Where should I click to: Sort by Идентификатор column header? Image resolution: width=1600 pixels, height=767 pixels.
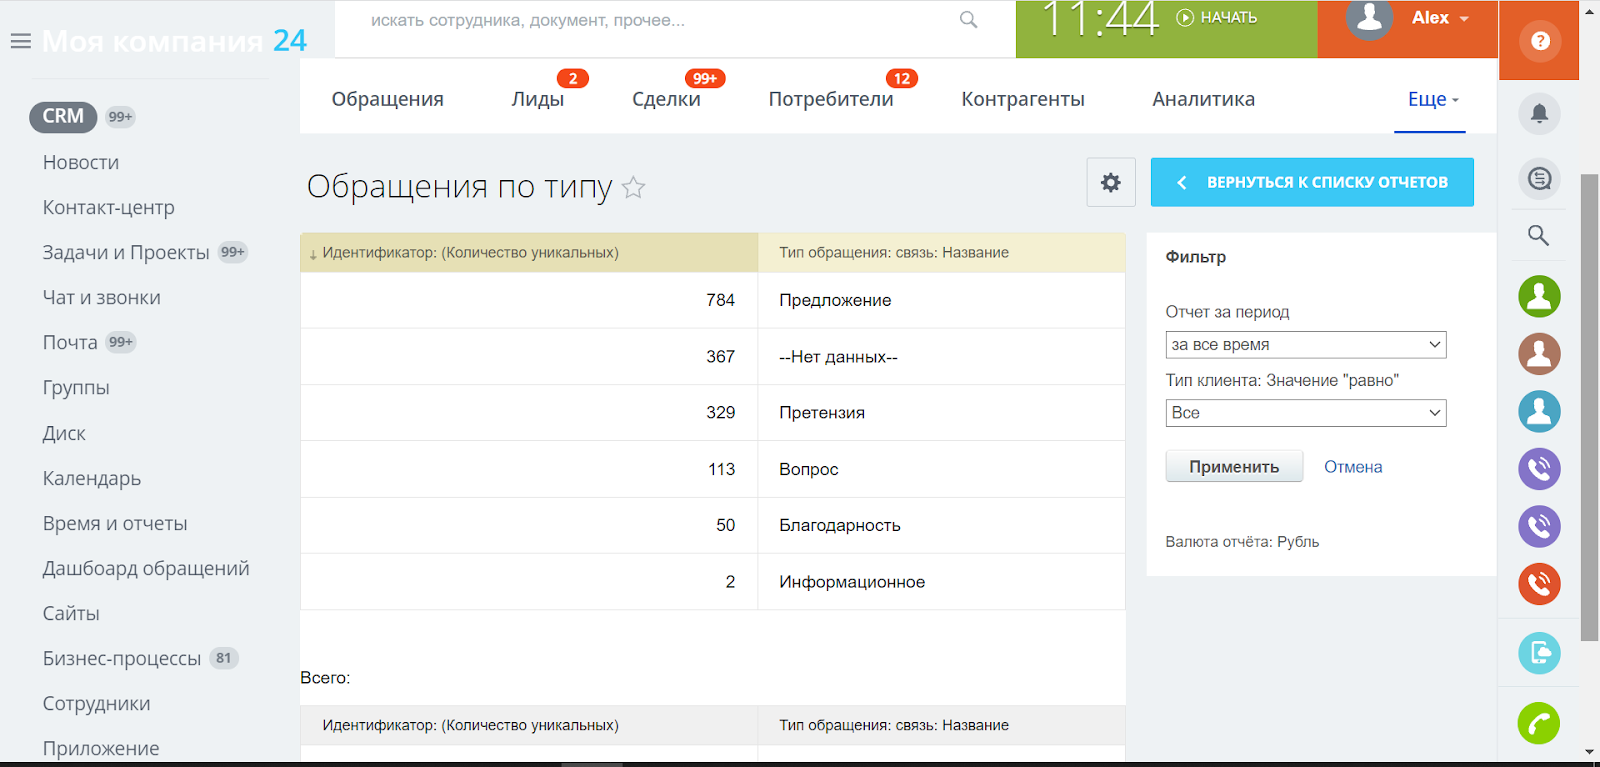[529, 252]
